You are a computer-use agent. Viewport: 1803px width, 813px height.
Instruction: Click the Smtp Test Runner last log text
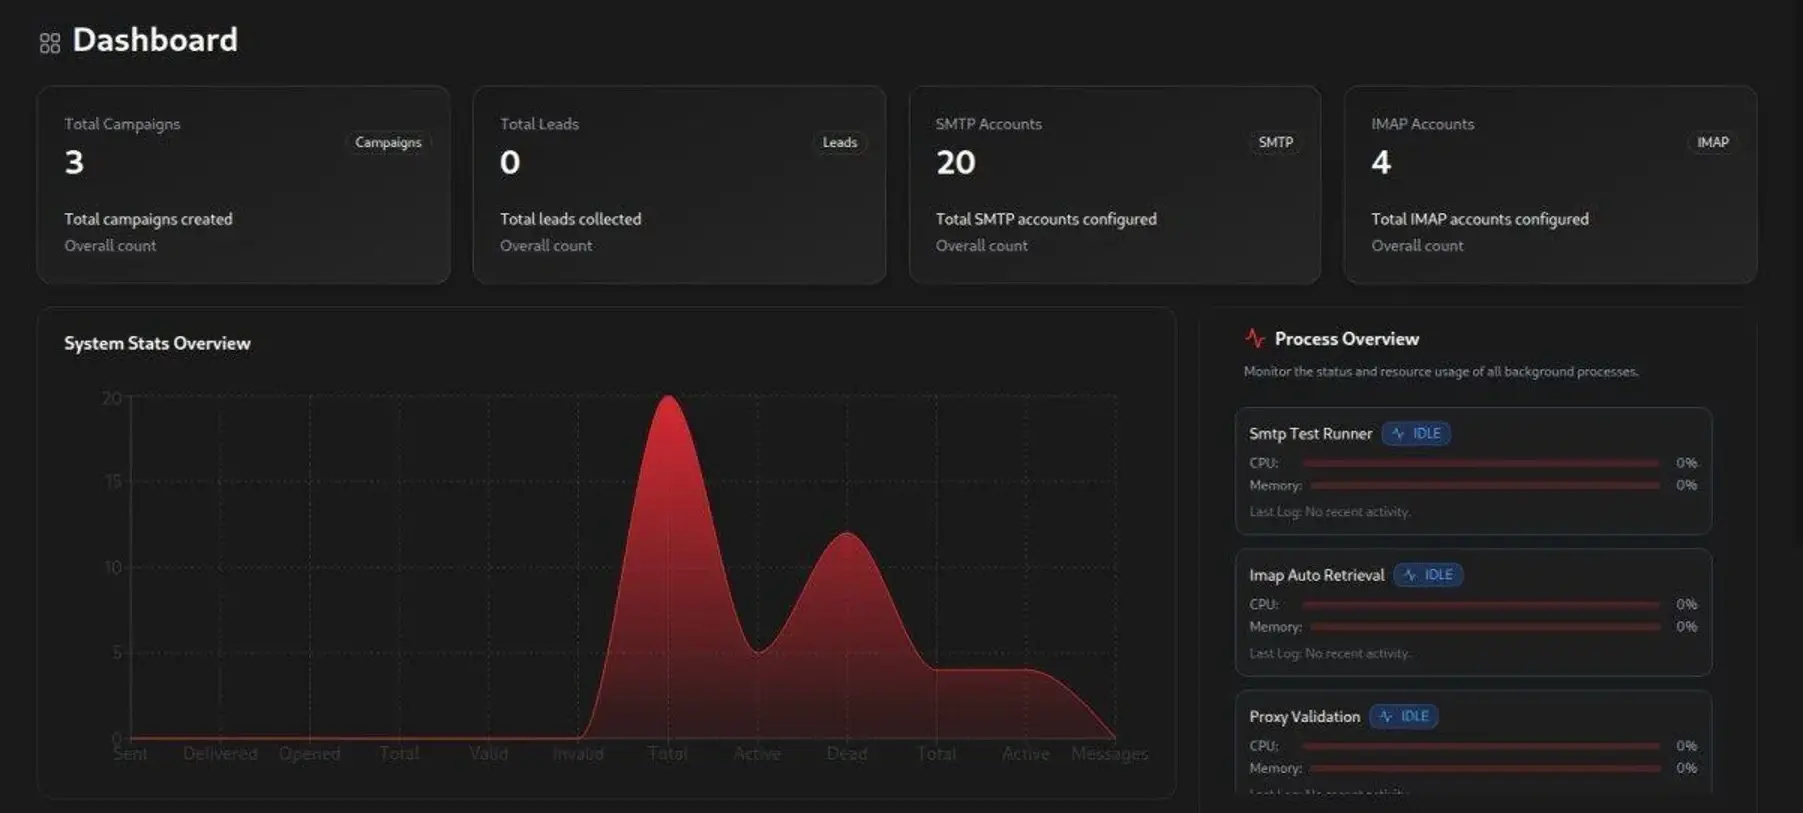coord(1329,512)
